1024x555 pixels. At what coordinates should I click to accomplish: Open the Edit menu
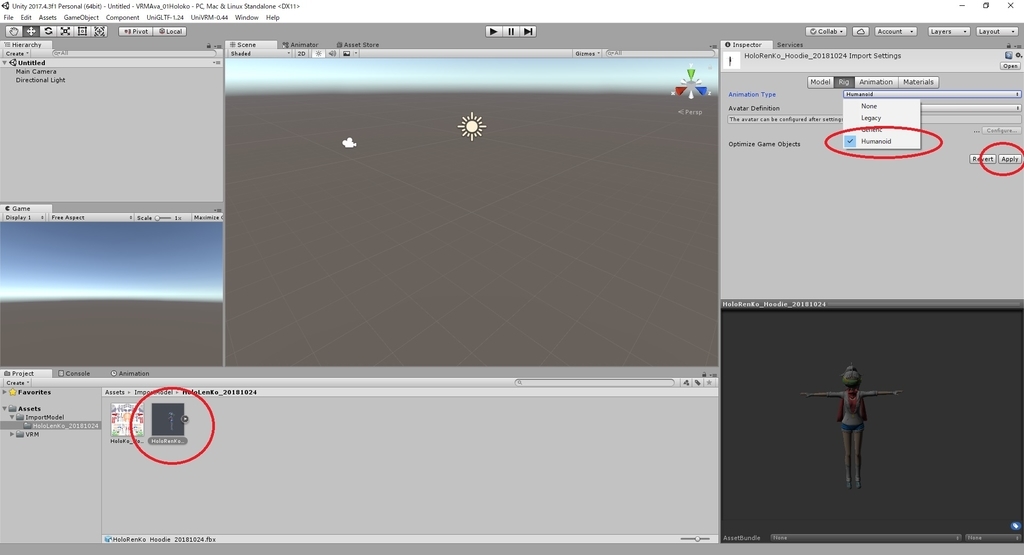pyautogui.click(x=26, y=18)
